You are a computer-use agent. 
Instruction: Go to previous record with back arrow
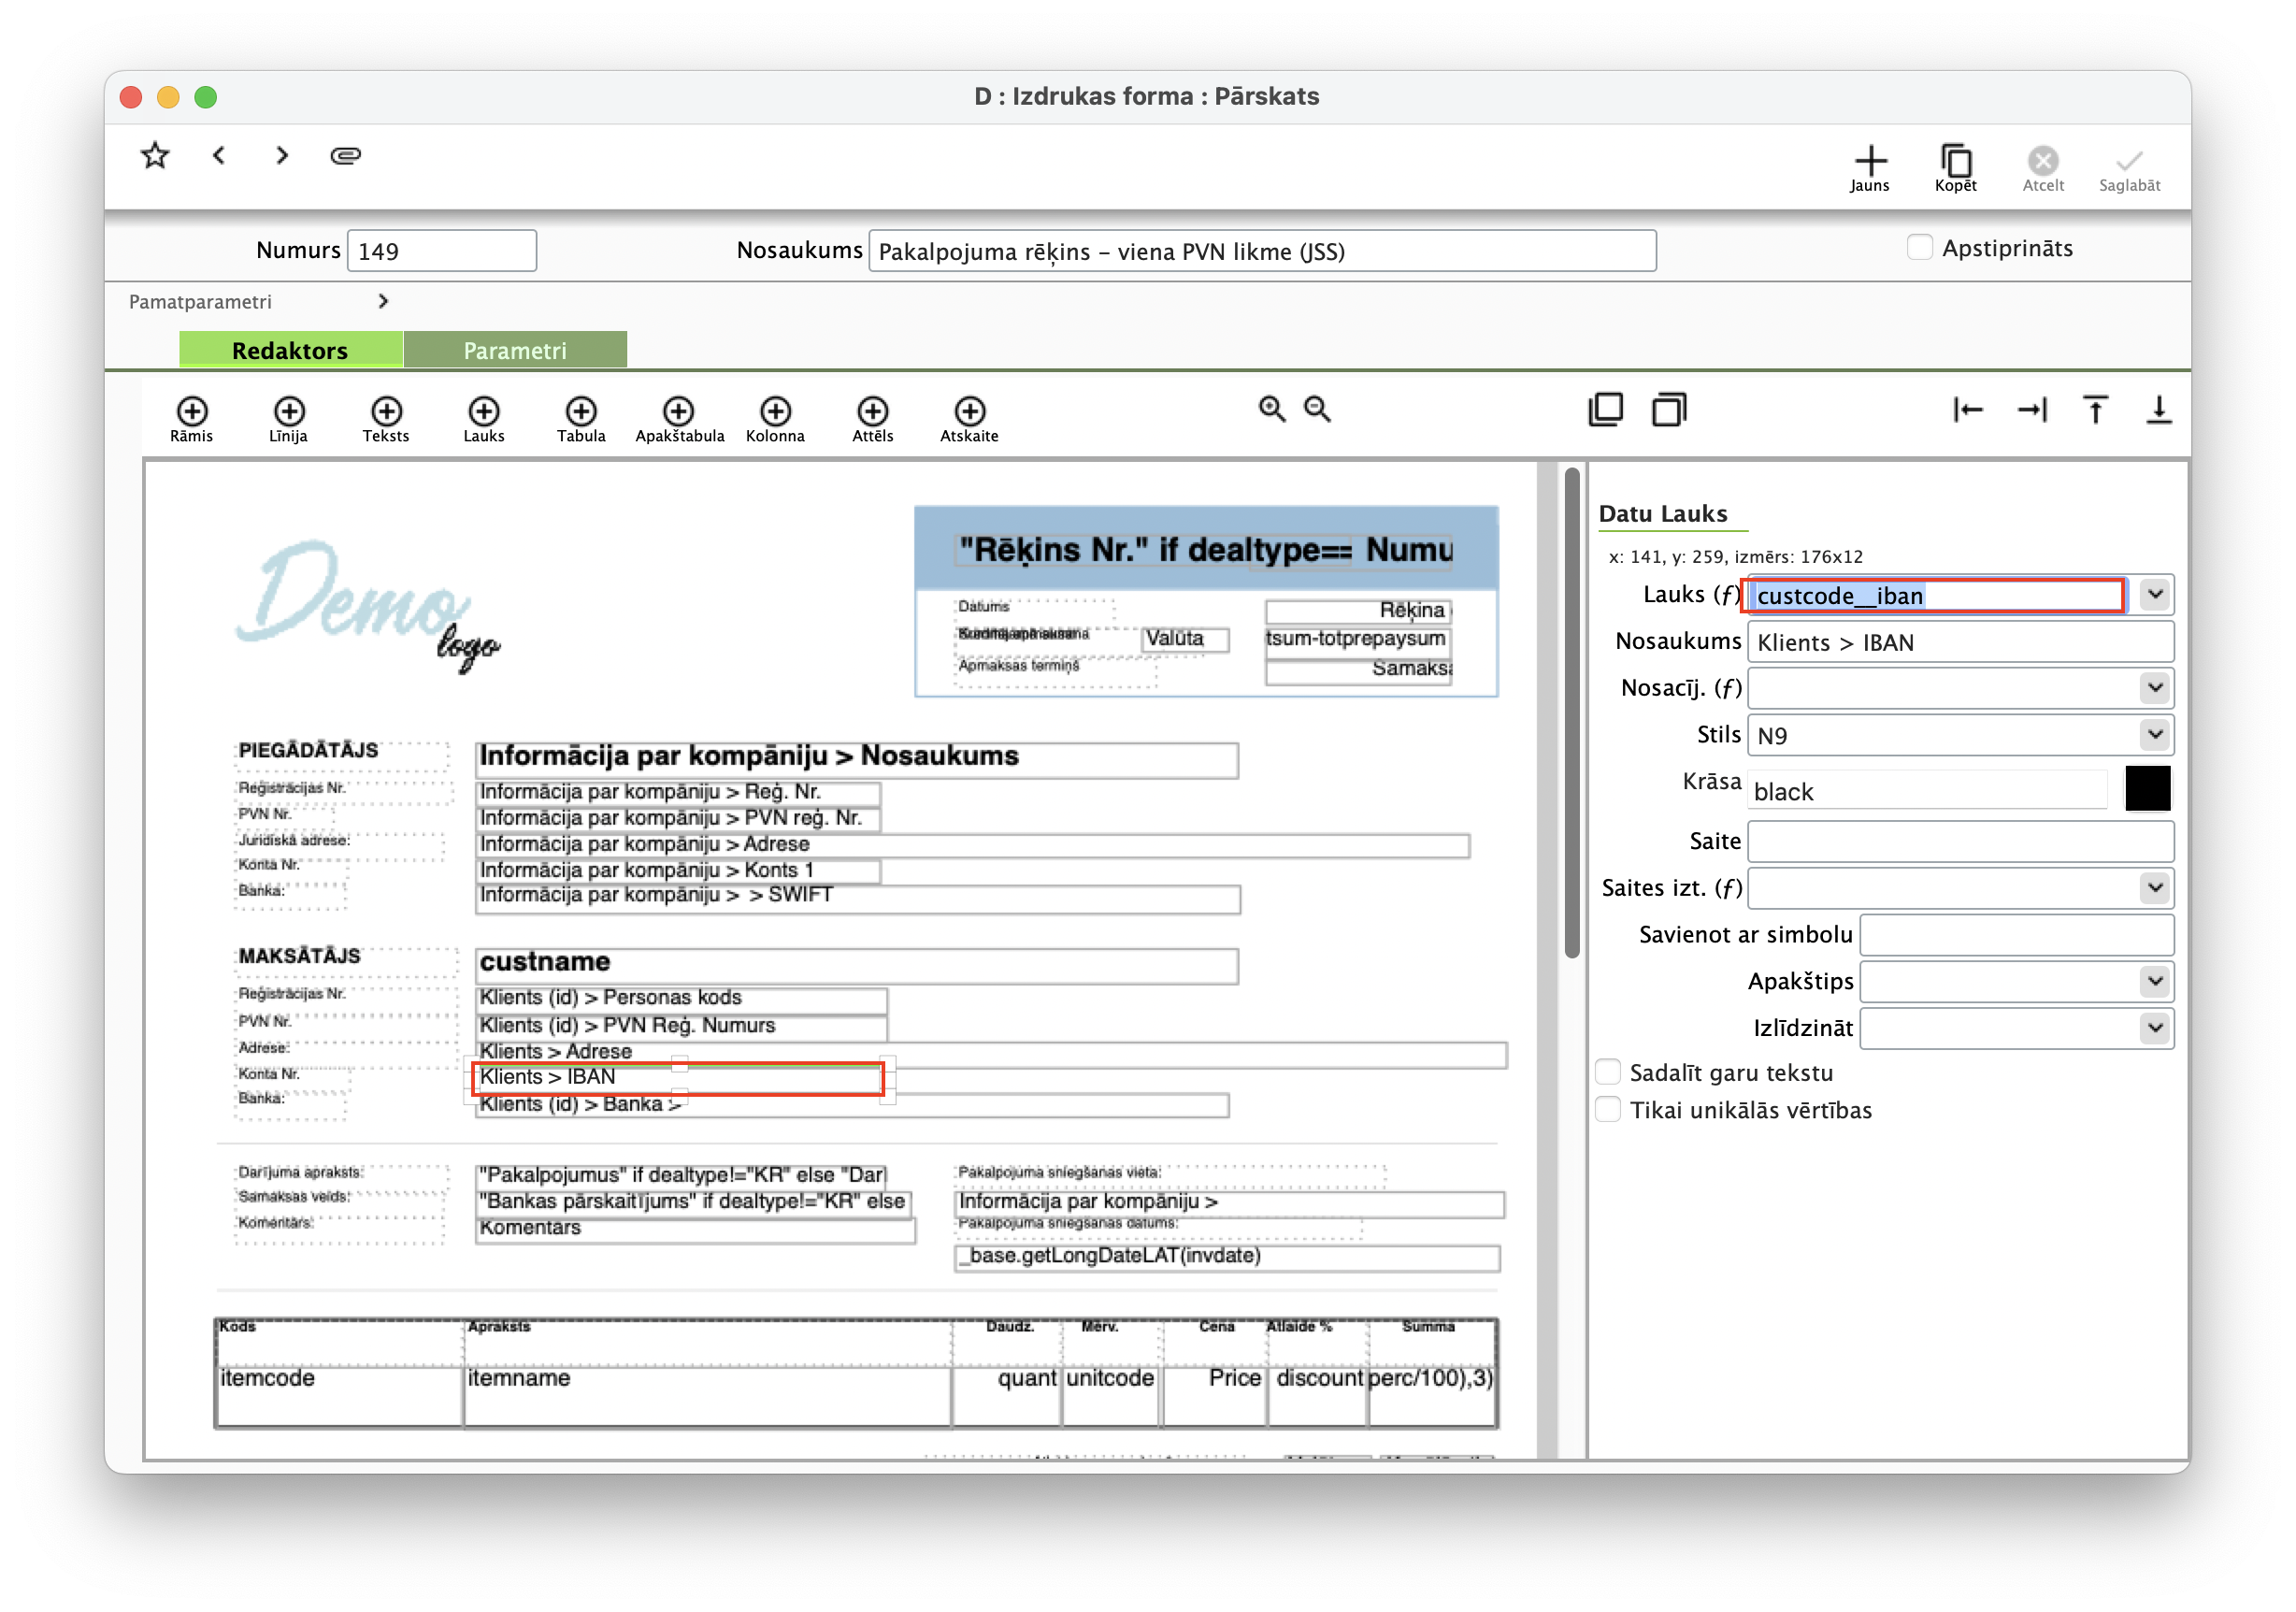[219, 155]
